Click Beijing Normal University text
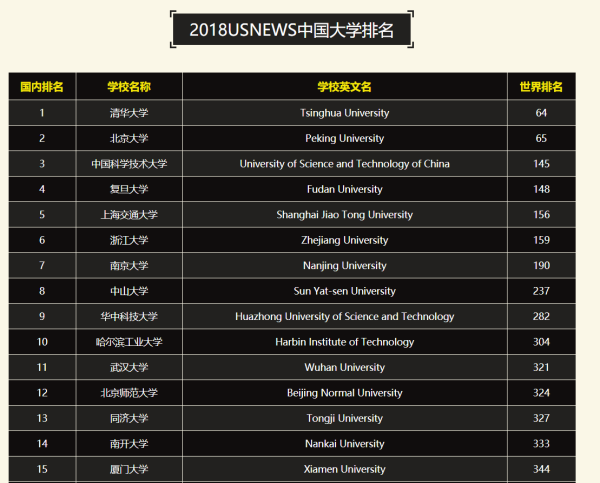This screenshot has width=600, height=483. pyautogui.click(x=344, y=393)
